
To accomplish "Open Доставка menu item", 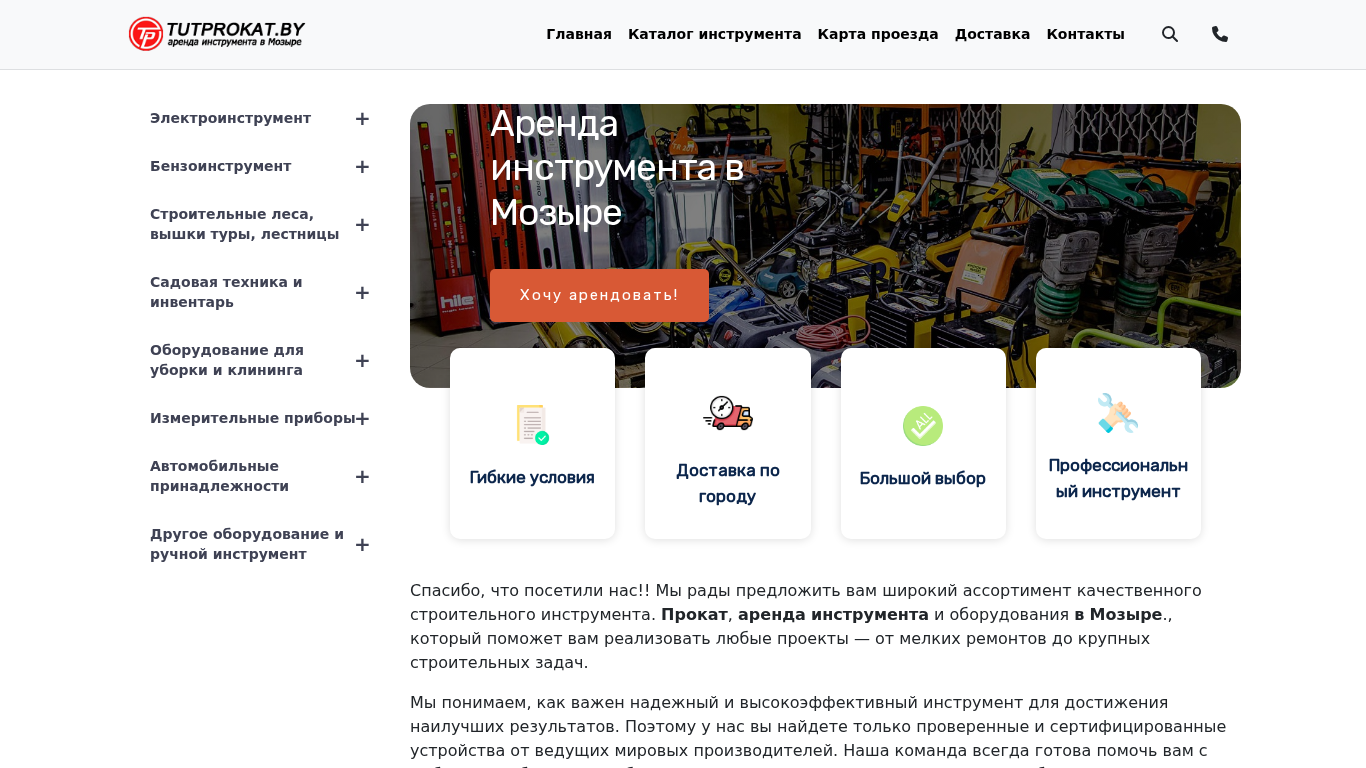I will coord(992,34).
